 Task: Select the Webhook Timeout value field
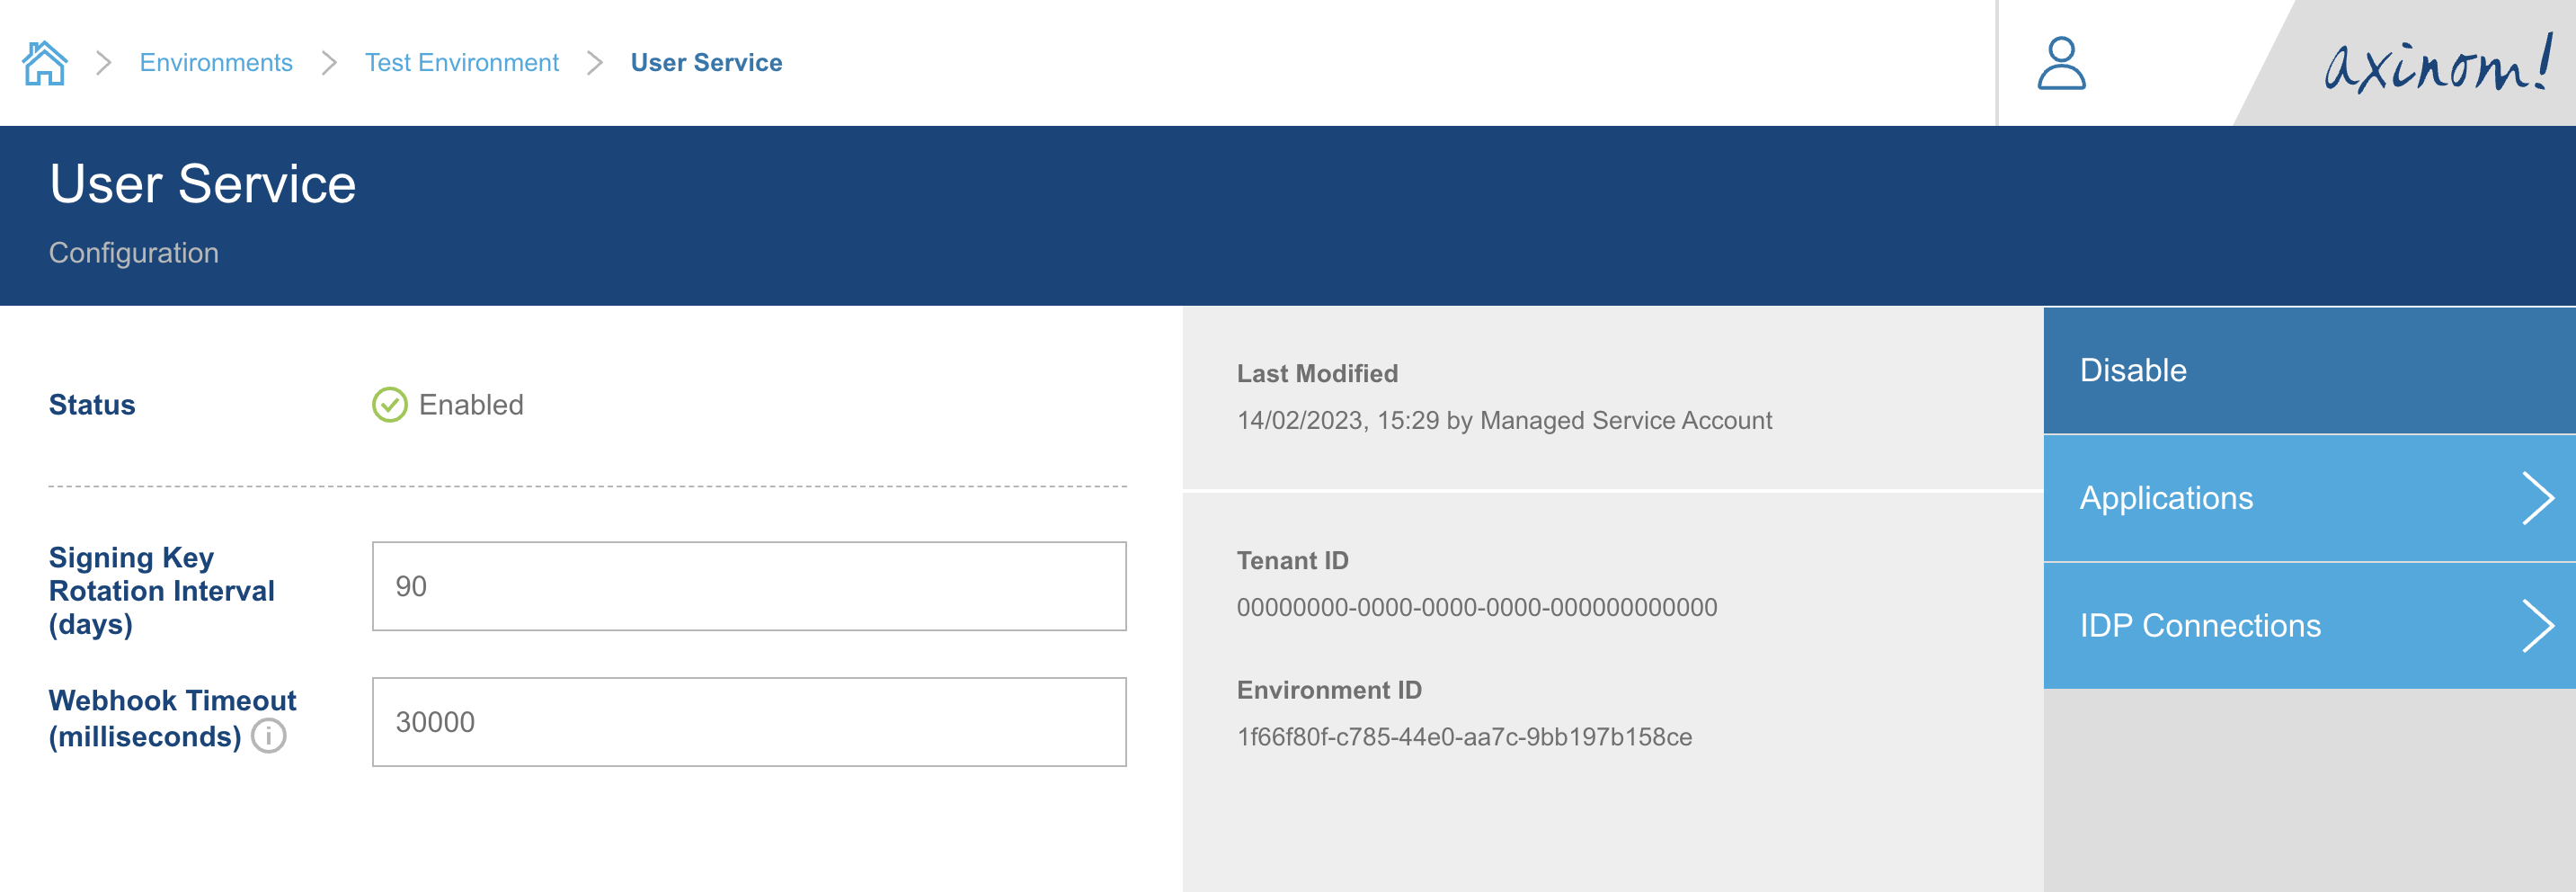(x=749, y=720)
